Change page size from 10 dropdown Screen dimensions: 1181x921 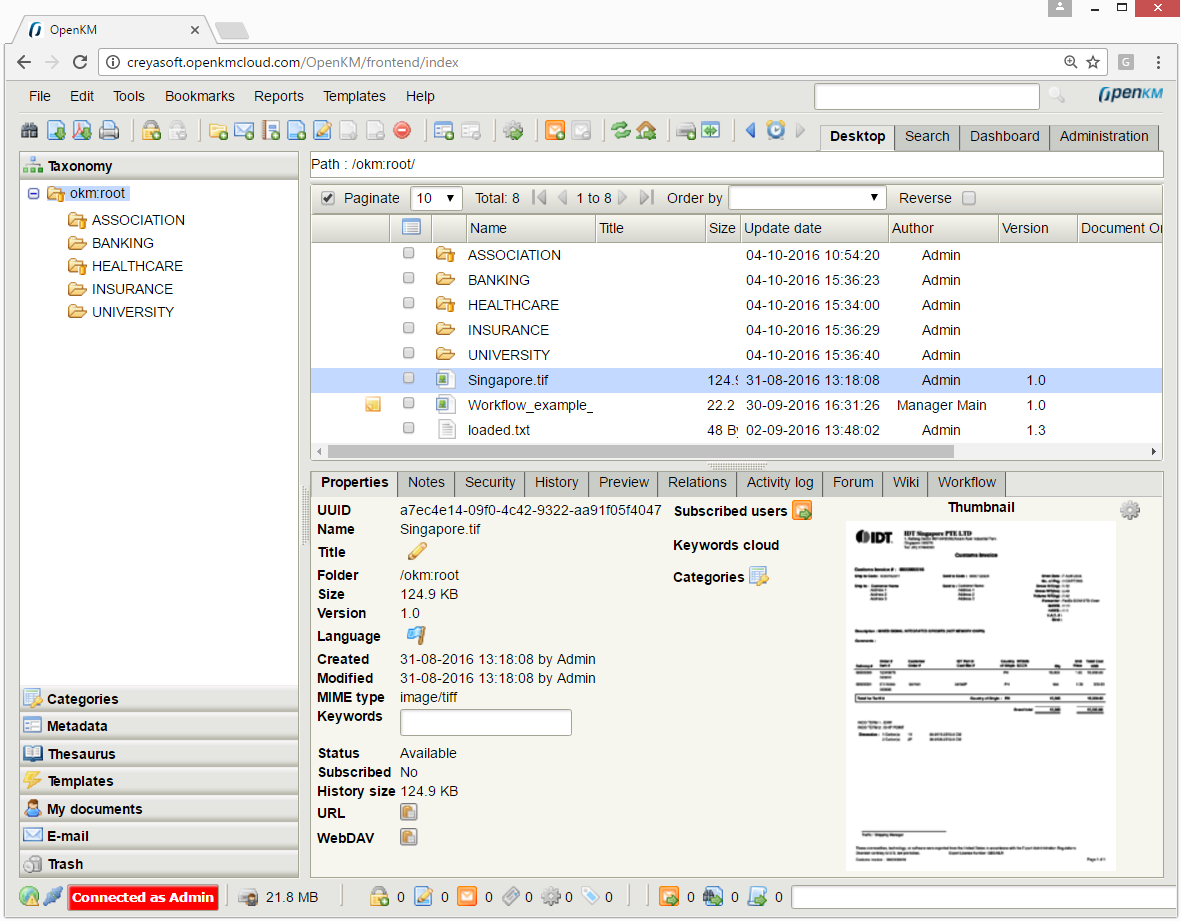point(436,198)
